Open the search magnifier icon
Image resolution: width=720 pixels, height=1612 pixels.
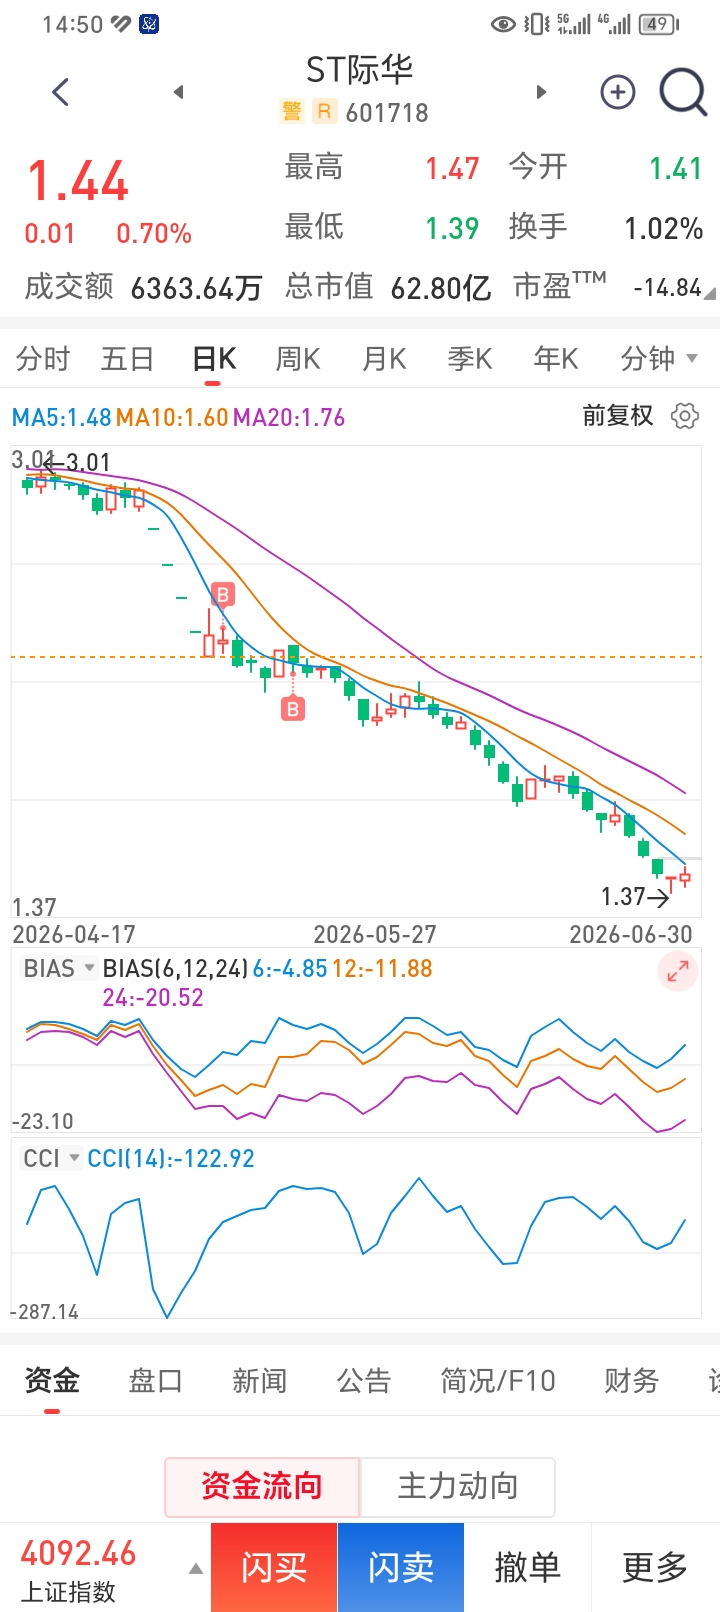[x=684, y=93]
